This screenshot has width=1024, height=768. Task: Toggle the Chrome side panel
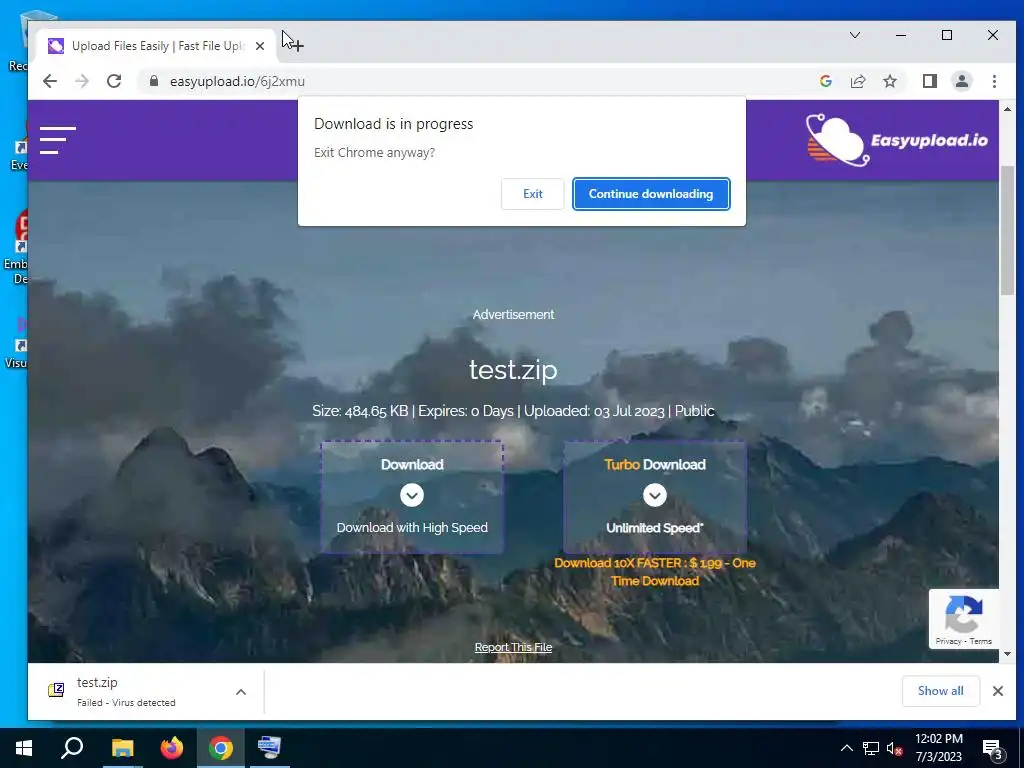pyautogui.click(x=929, y=81)
